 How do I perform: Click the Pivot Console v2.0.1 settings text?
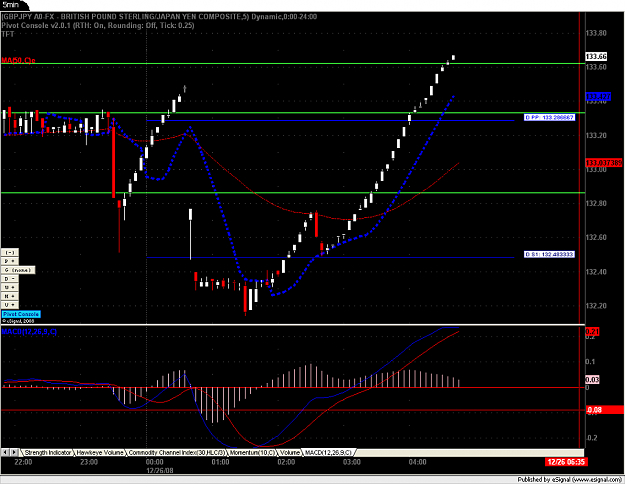coord(98,26)
